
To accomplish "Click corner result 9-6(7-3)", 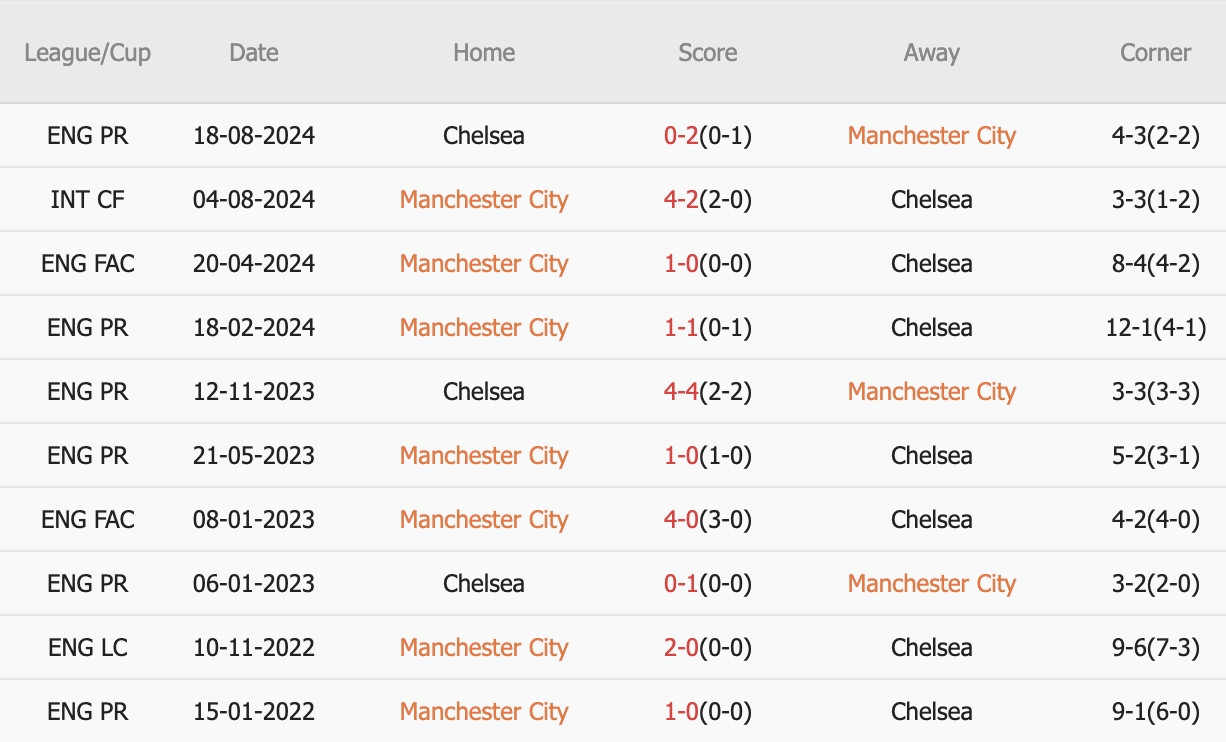I will tap(1156, 647).
